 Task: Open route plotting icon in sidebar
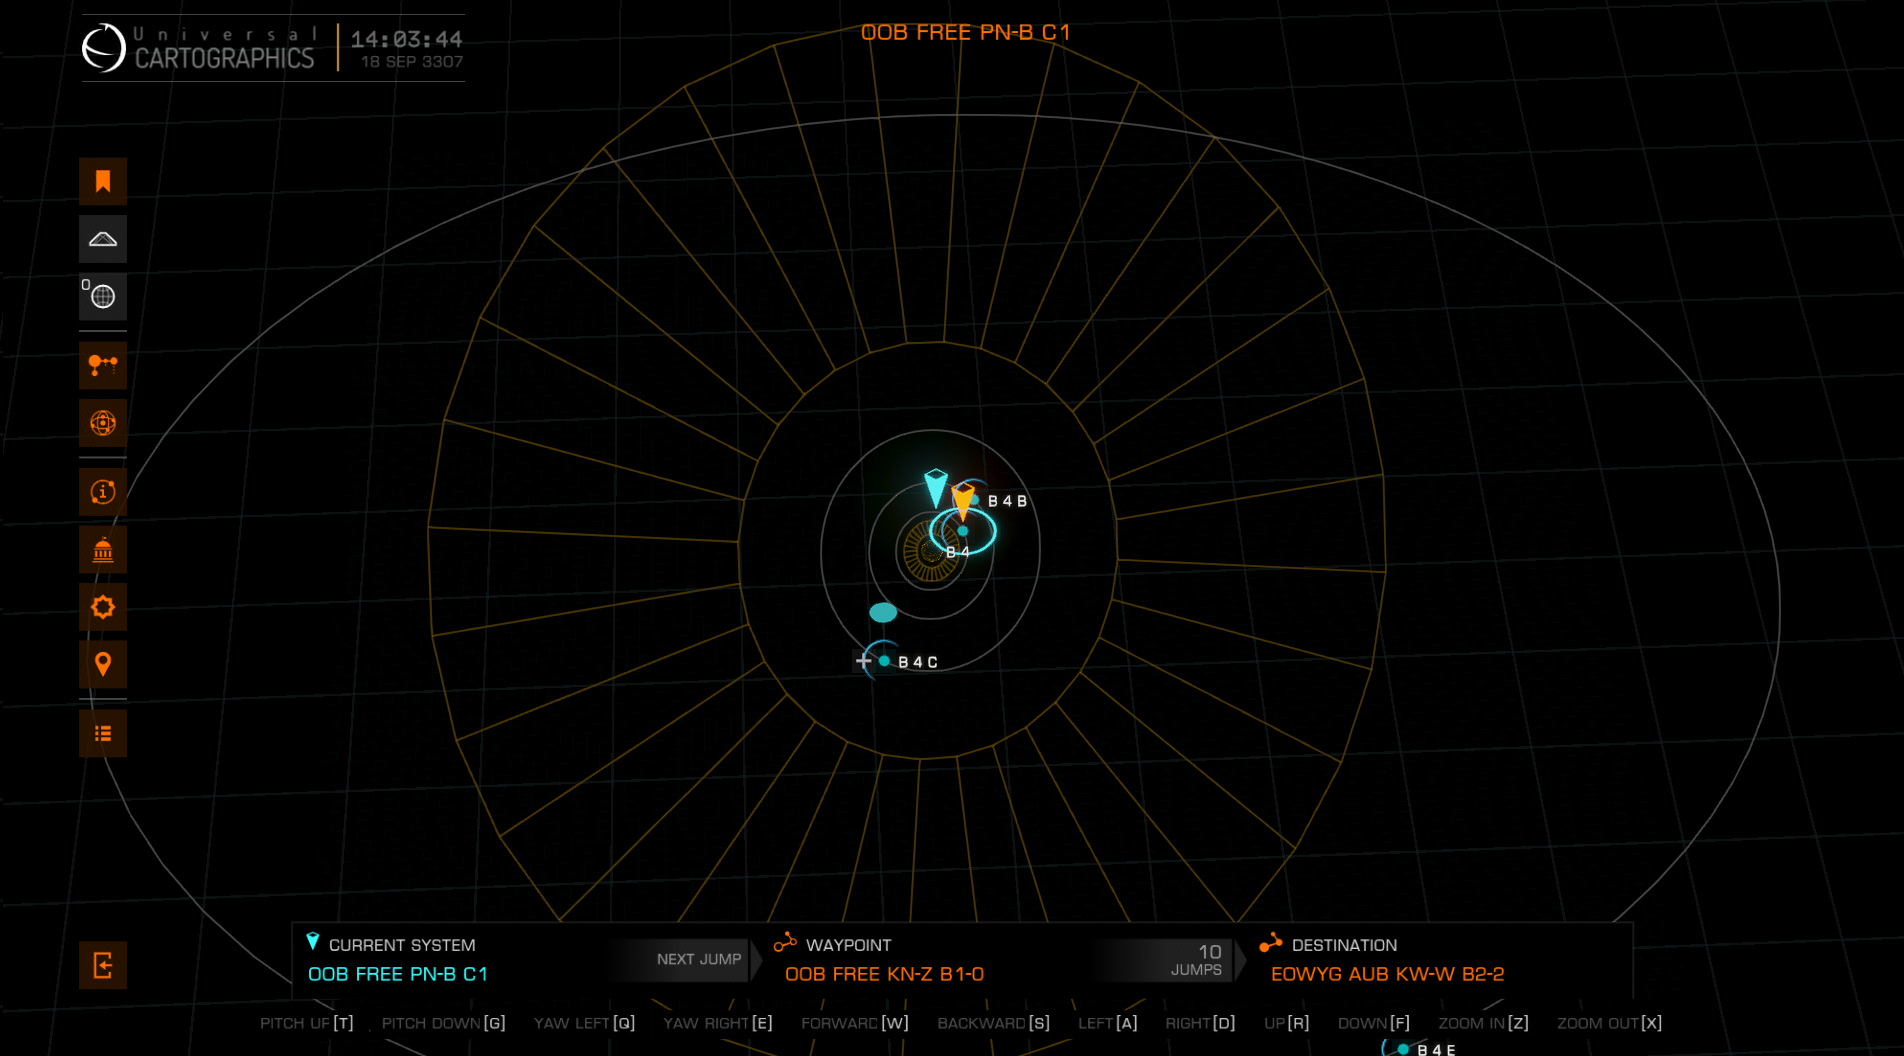coord(103,365)
